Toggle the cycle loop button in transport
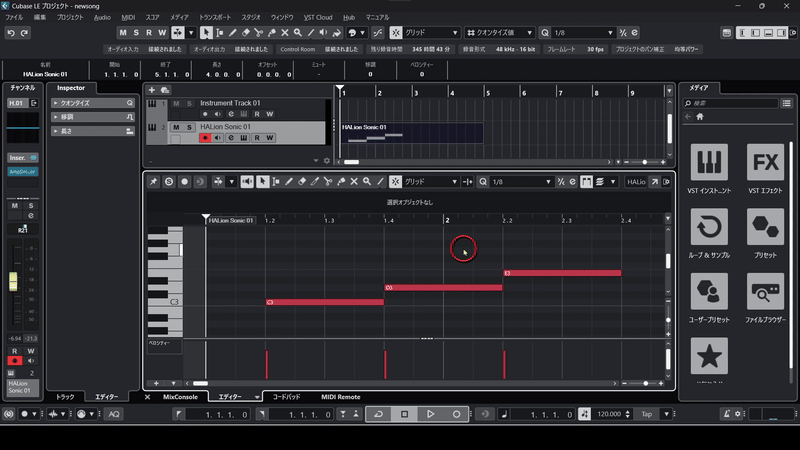 tap(379, 414)
